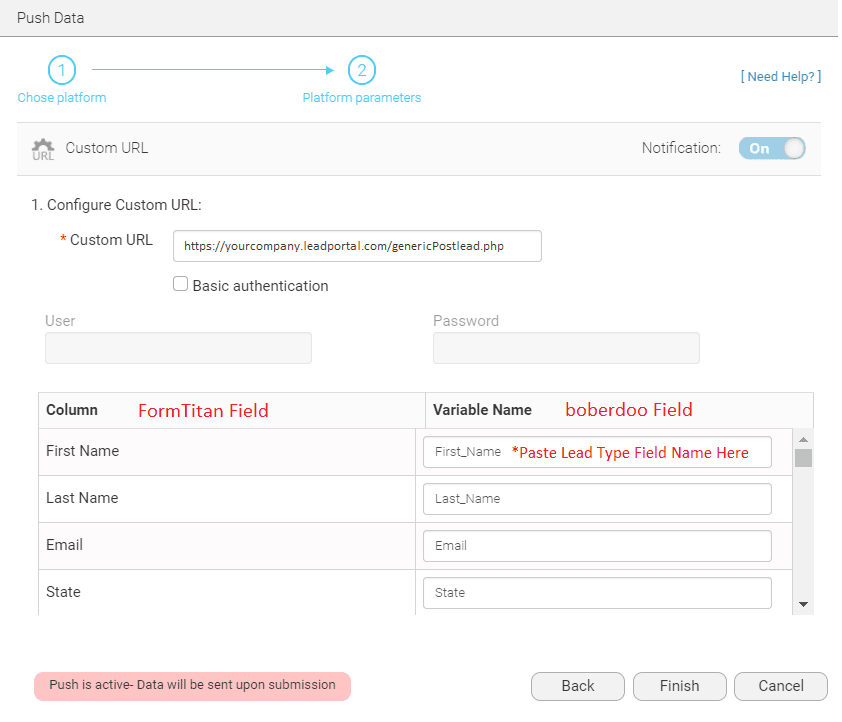Screen dimensions: 842x722
Task: Click the Variable Name header cell
Action: 620,410
